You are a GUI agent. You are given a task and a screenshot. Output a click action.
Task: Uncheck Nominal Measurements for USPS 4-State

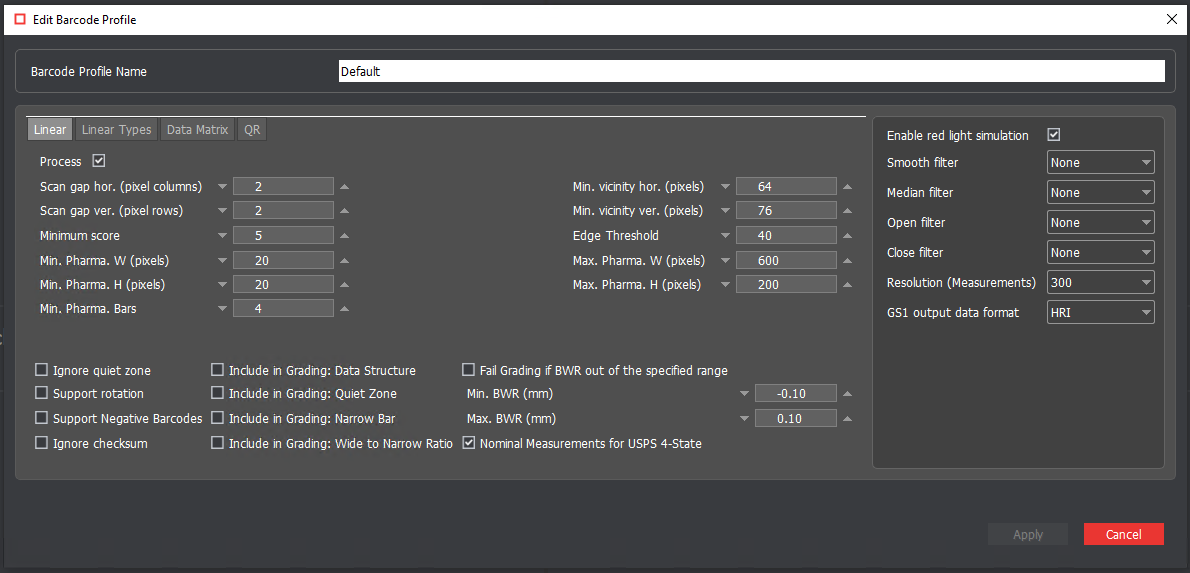468,443
